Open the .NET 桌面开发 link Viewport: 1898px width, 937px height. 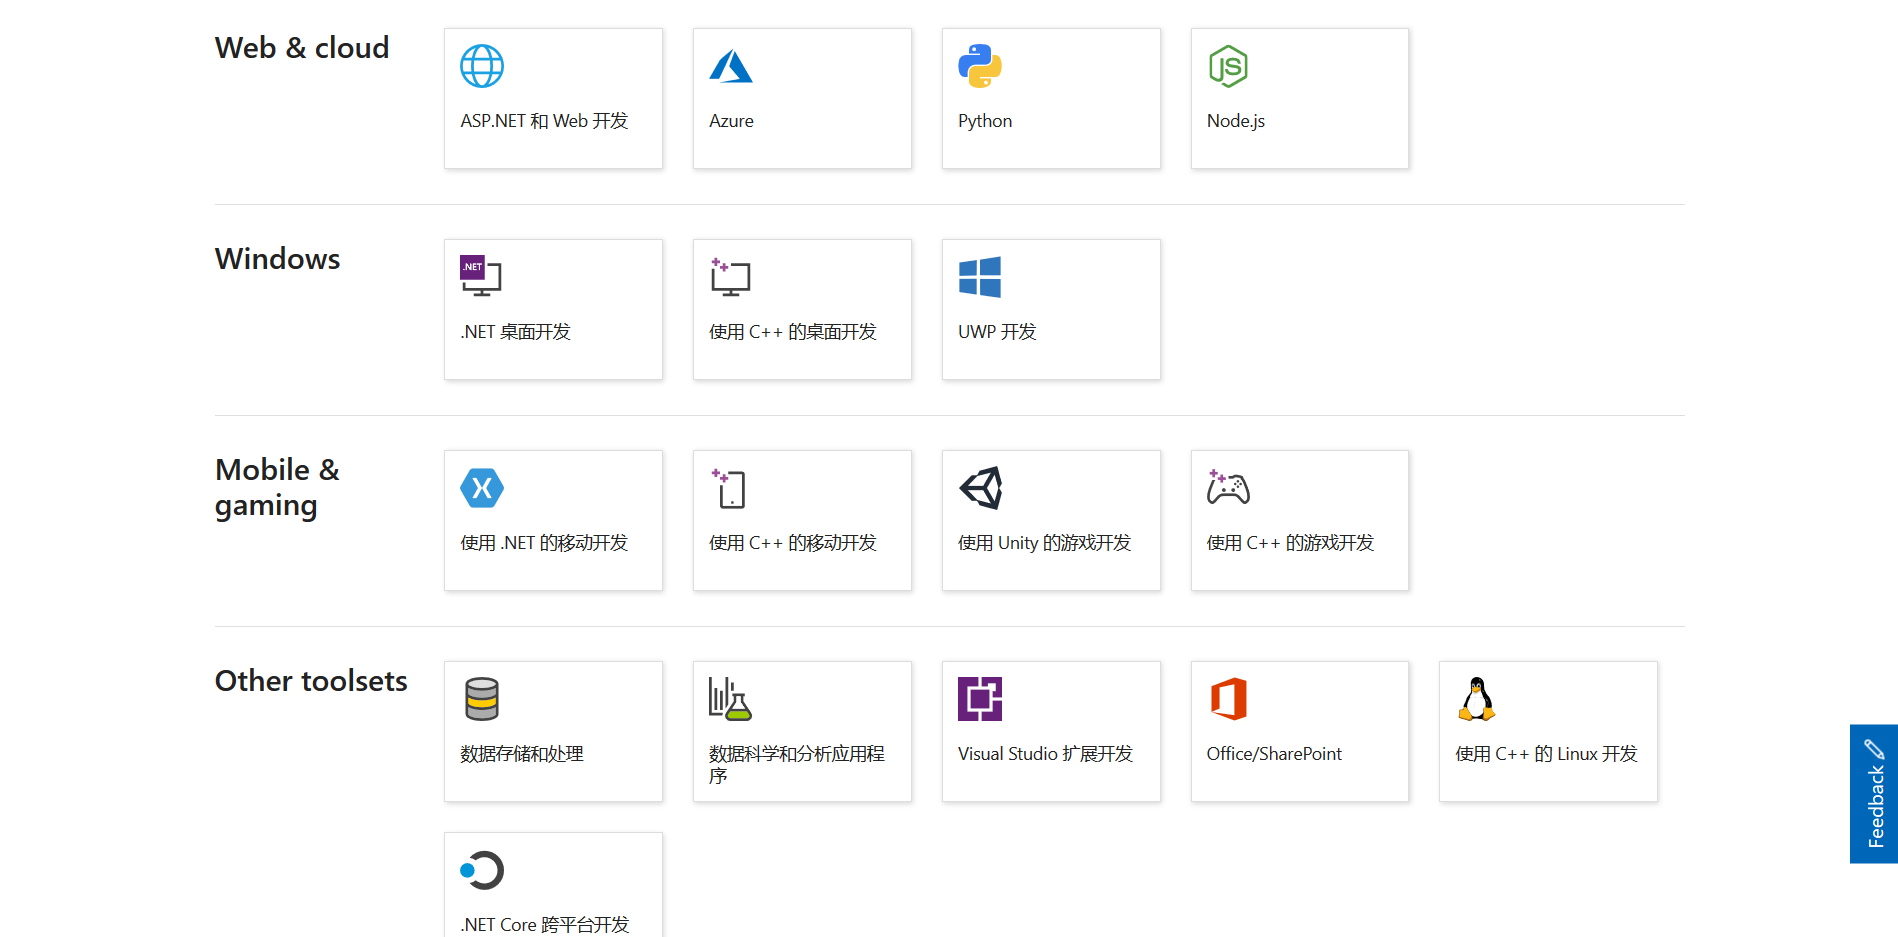[553, 309]
